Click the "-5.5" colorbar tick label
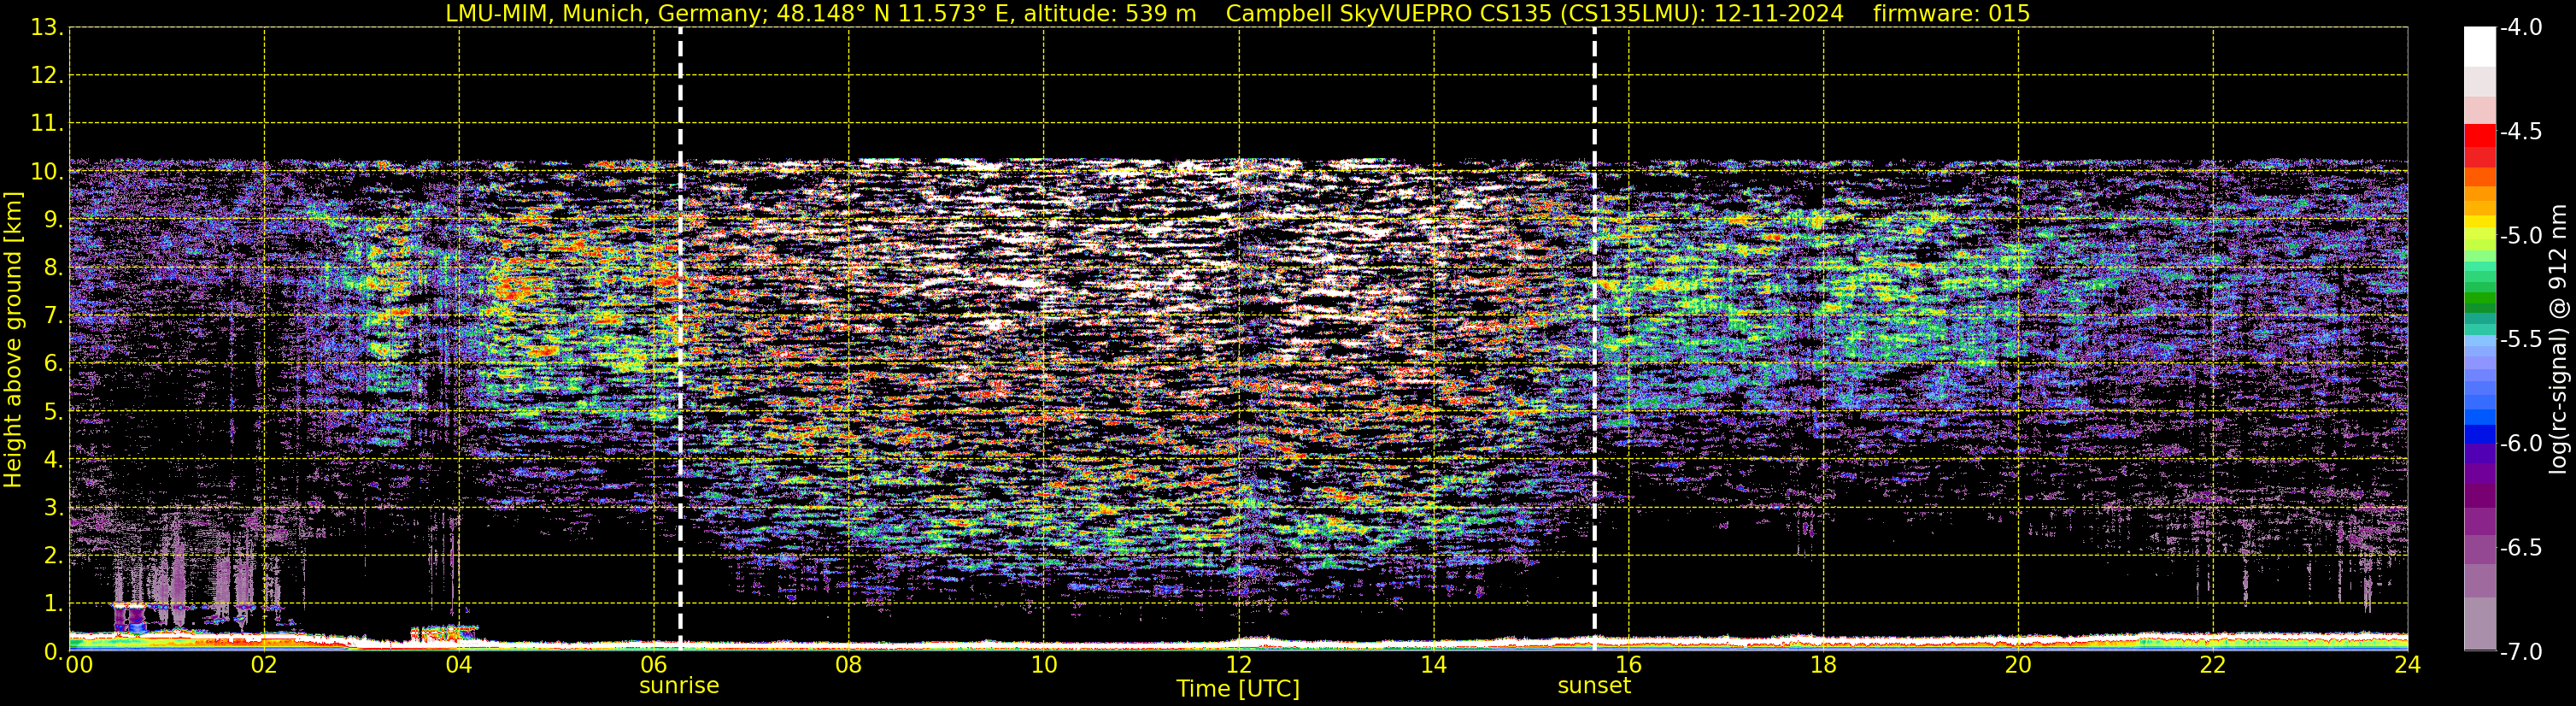This screenshot has height=706, width=2576. [x=2521, y=340]
